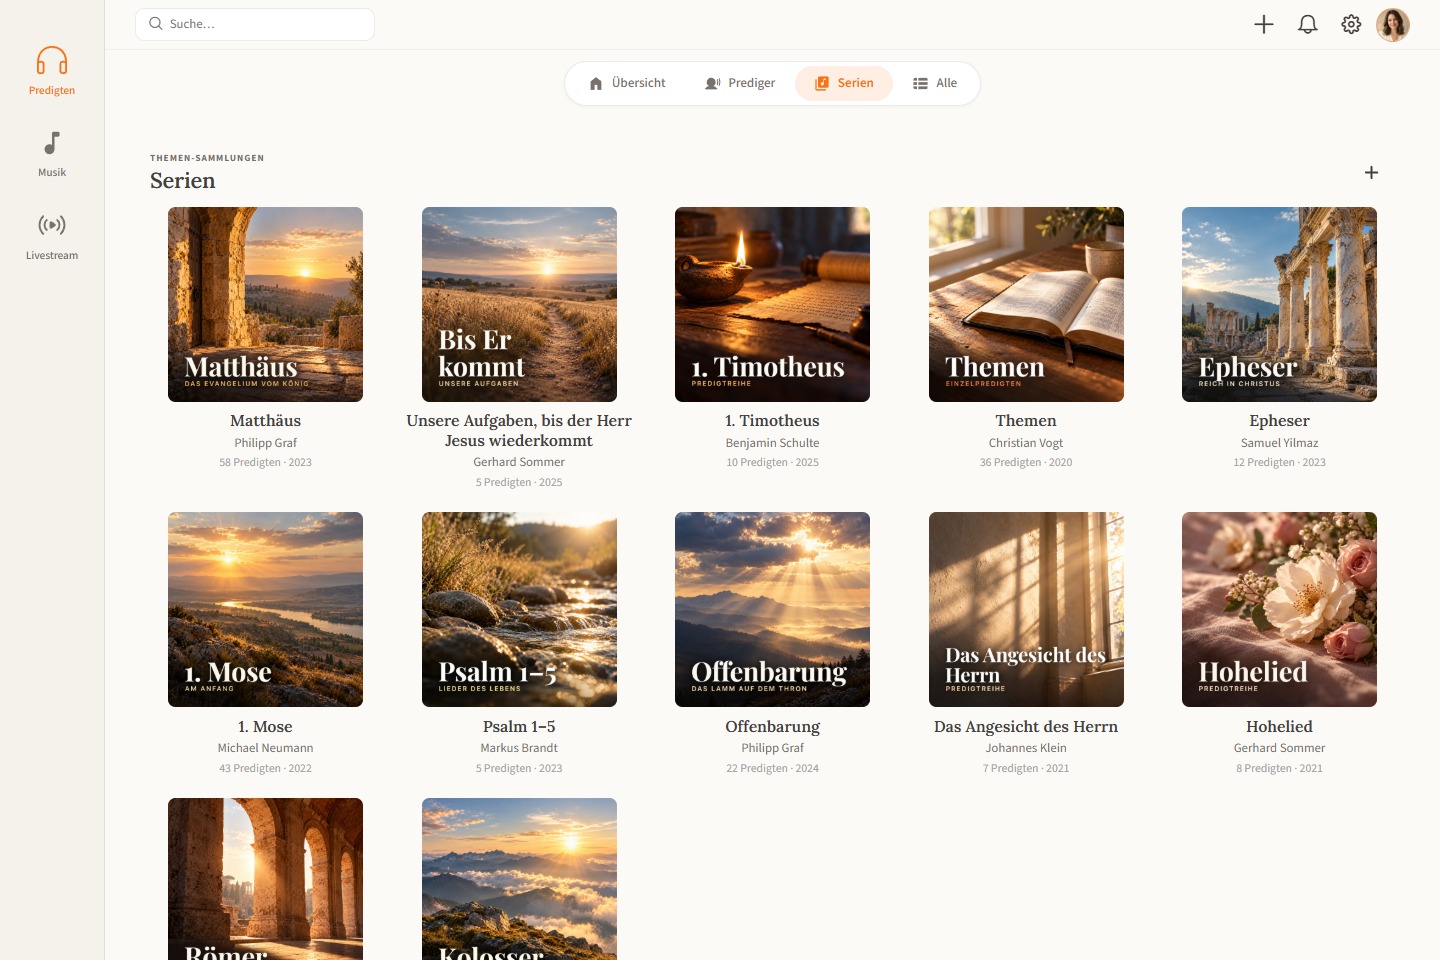Open the 1. Mose series cover
The height and width of the screenshot is (960, 1440).
[265, 610]
